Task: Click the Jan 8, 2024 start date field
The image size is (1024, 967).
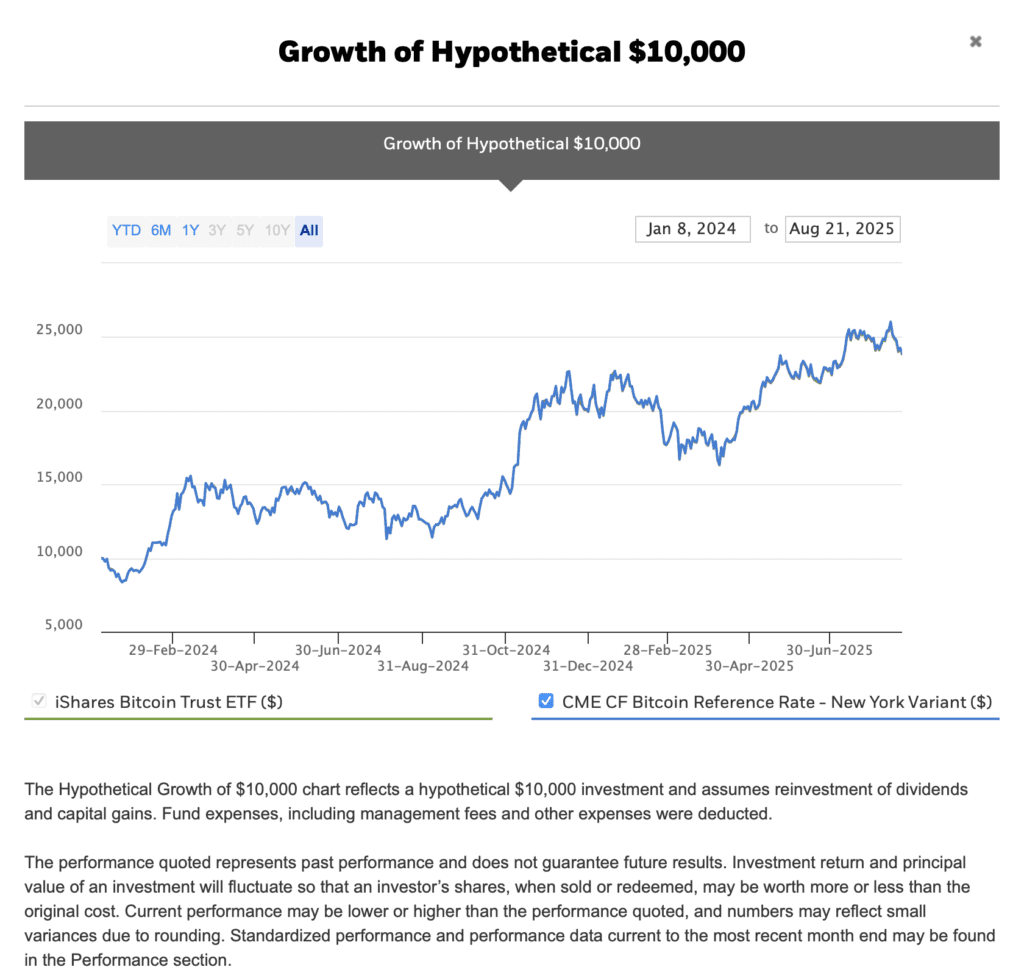Action: coord(692,228)
